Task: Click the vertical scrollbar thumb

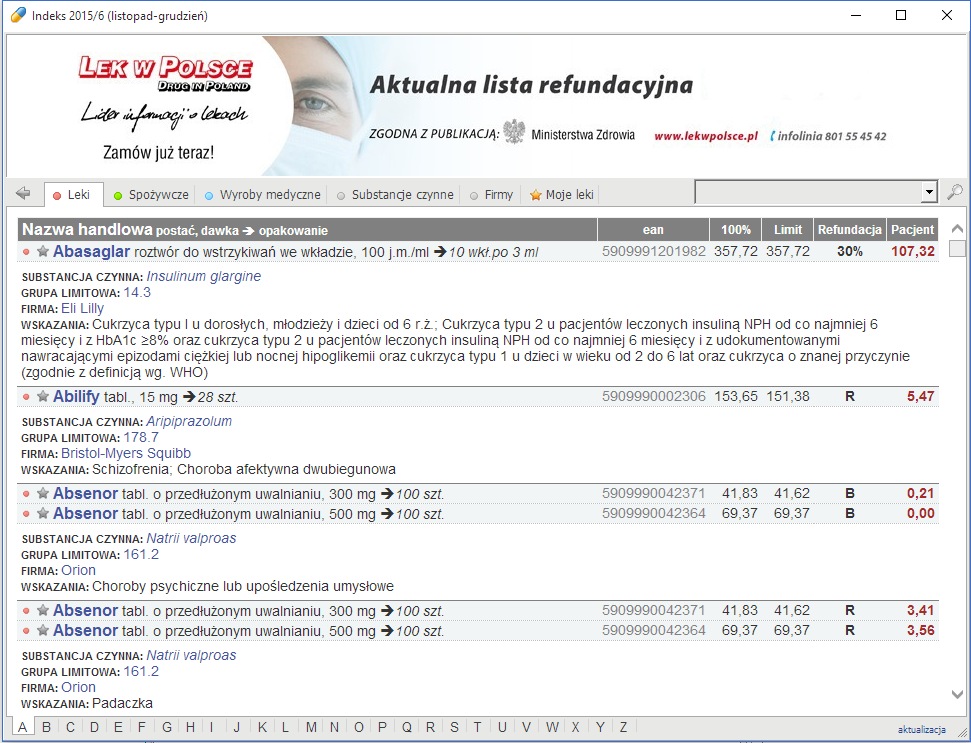Action: (957, 248)
